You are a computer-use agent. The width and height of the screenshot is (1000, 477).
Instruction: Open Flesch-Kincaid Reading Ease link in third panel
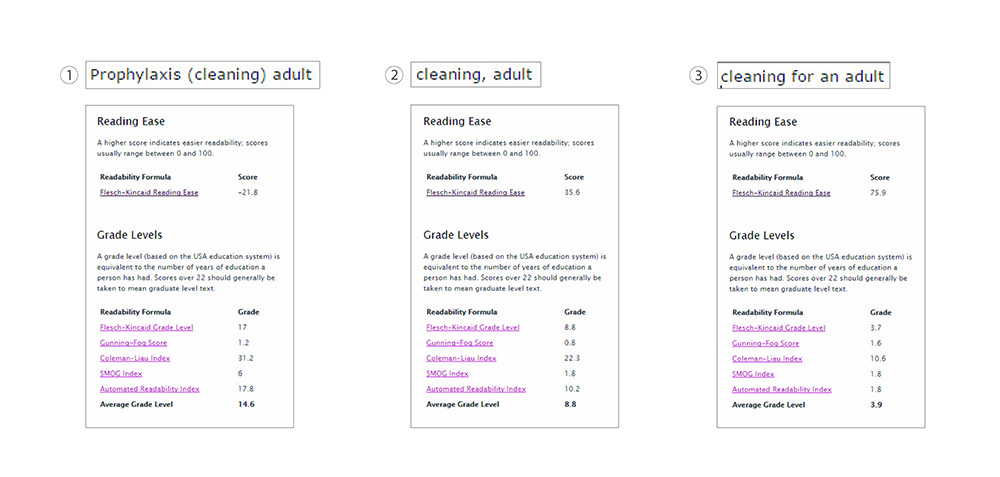[x=781, y=193]
